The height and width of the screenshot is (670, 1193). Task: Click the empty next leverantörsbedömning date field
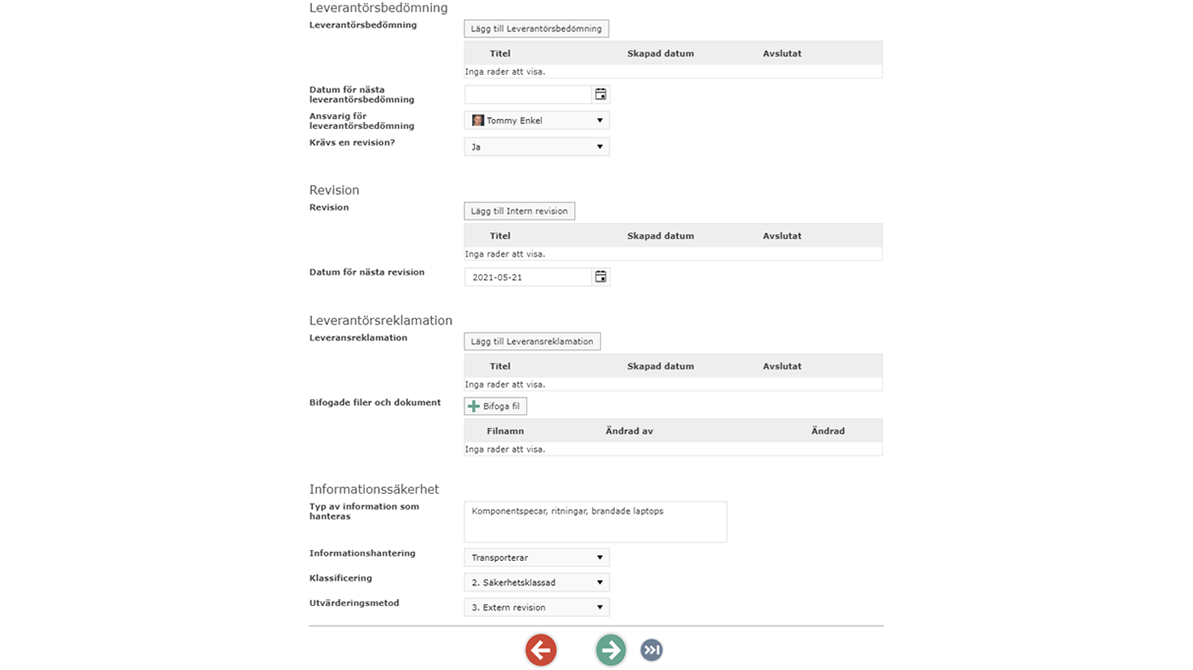coord(528,94)
